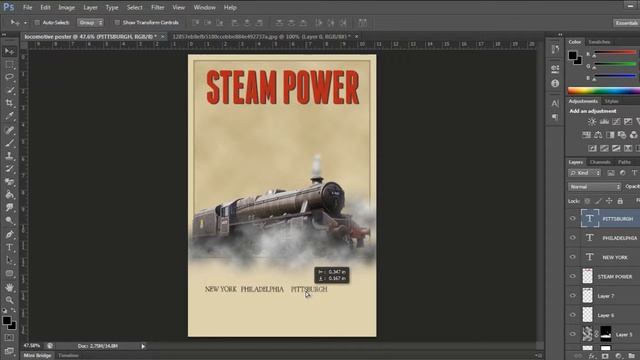Add a Curves adjustment

tap(616, 122)
